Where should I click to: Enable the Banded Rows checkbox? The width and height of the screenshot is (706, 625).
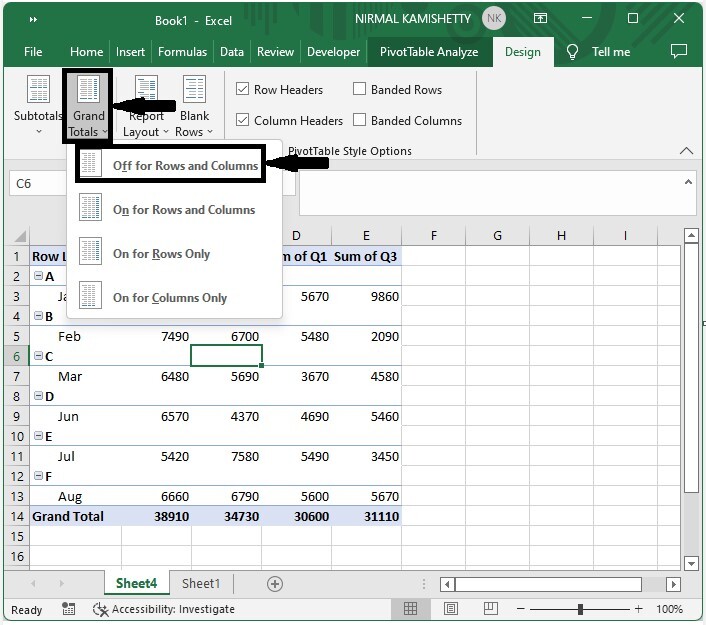tap(359, 89)
